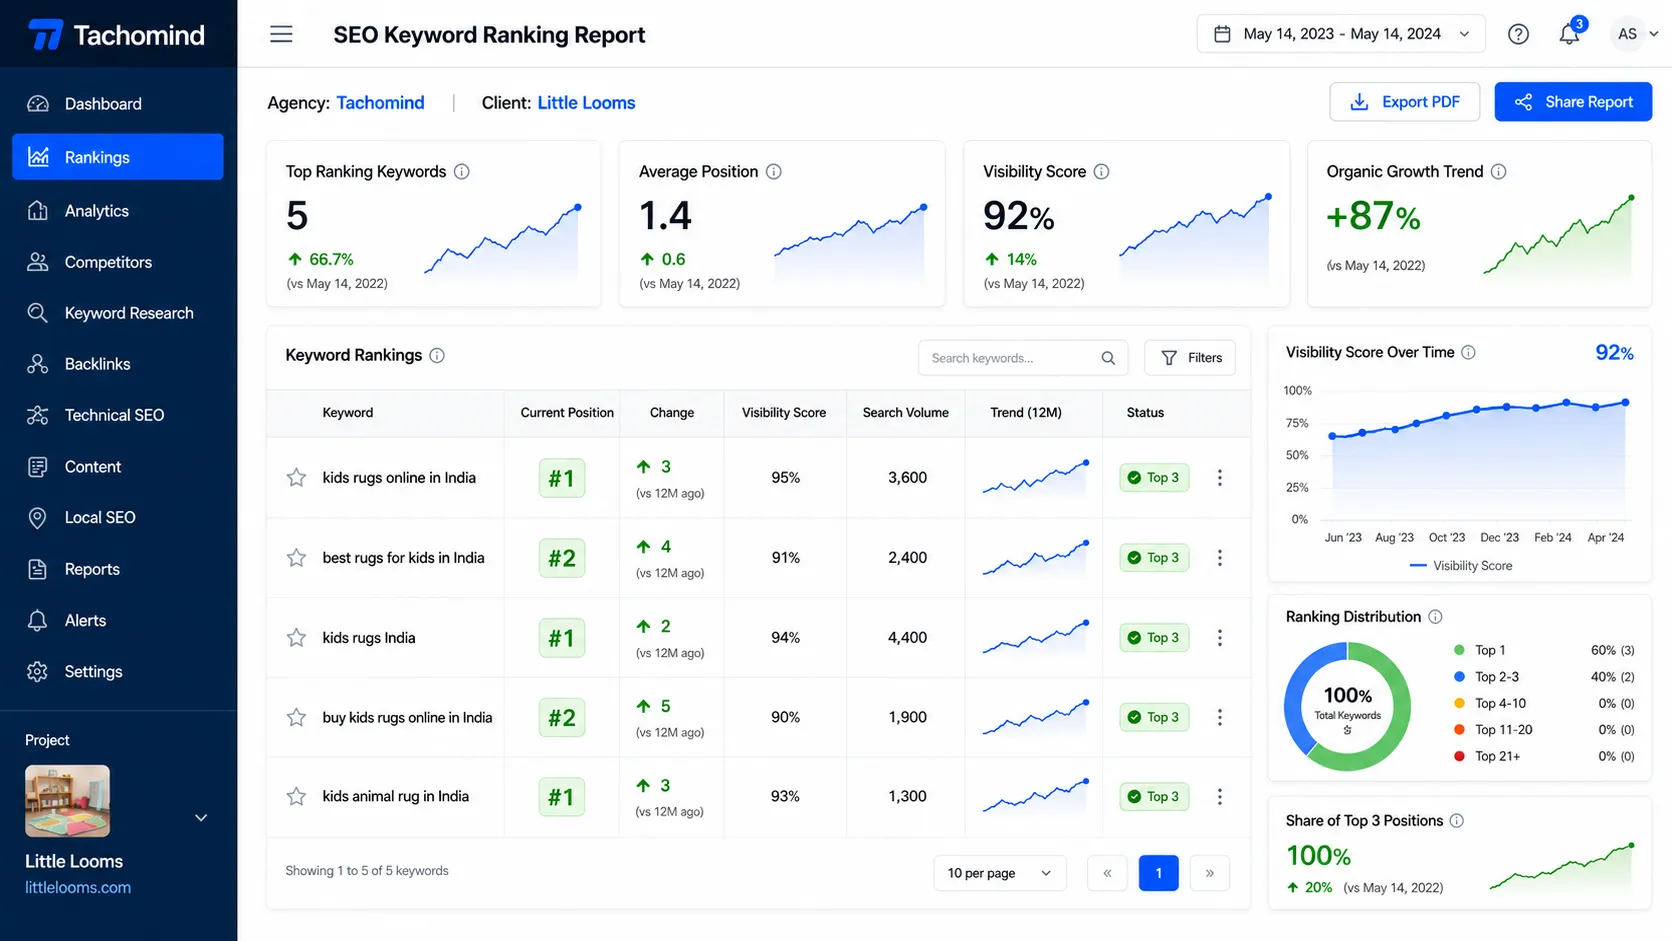1672x941 pixels.
Task: Sort by the Current Position column header
Action: point(567,412)
